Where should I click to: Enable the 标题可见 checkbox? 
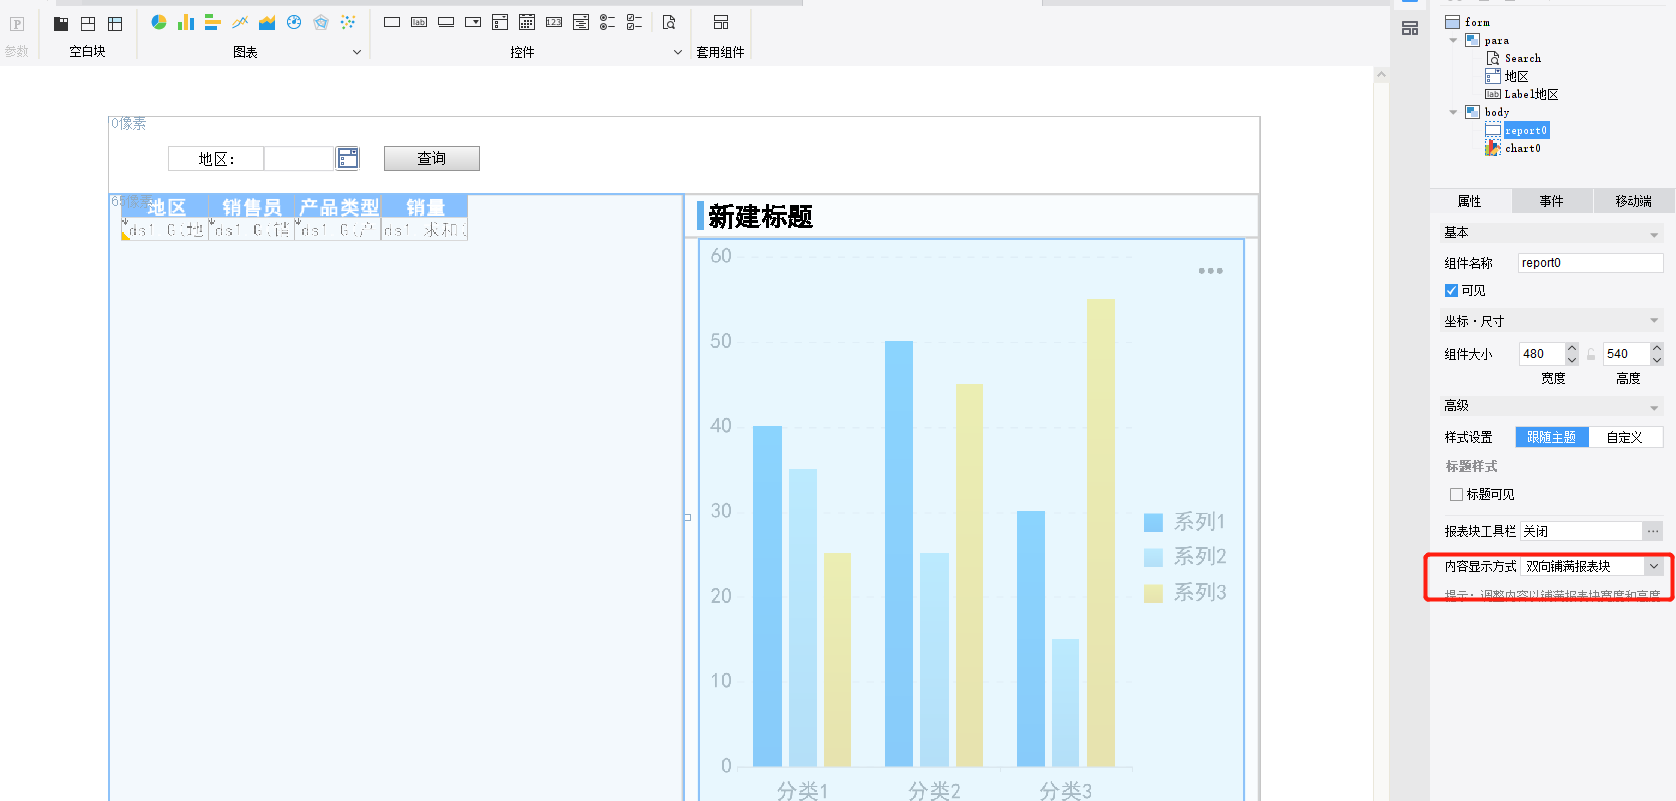point(1456,495)
